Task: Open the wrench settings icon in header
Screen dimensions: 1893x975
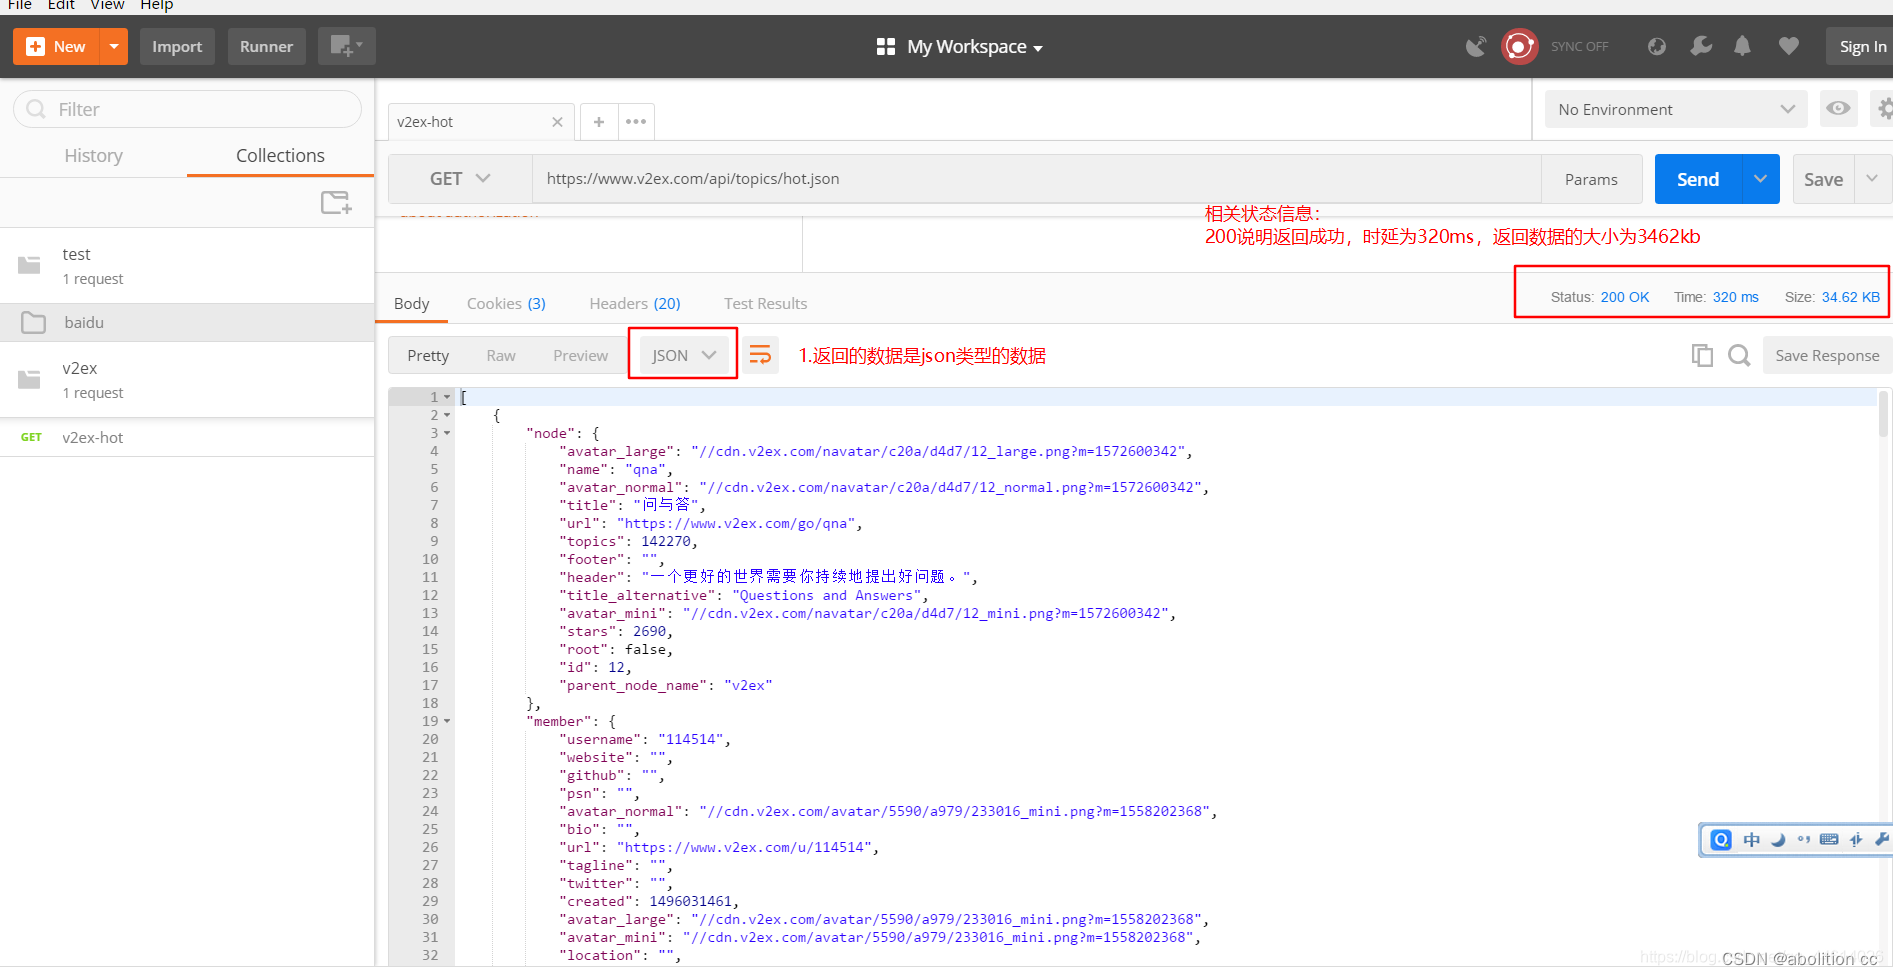Action: click(1700, 46)
